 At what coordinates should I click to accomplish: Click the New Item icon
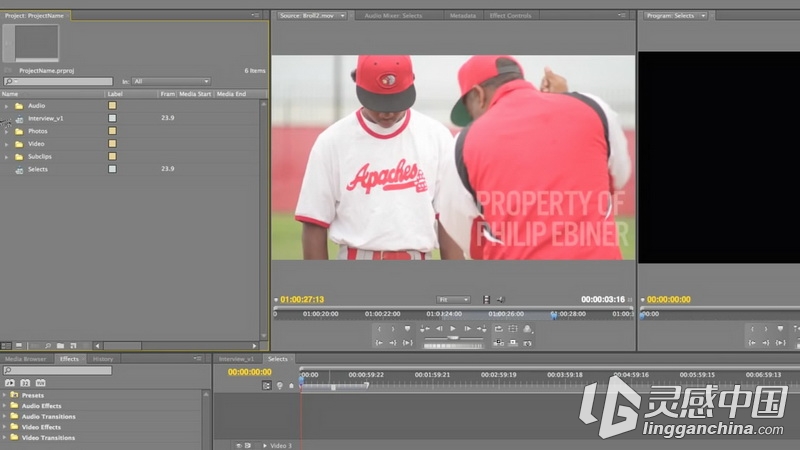point(73,346)
